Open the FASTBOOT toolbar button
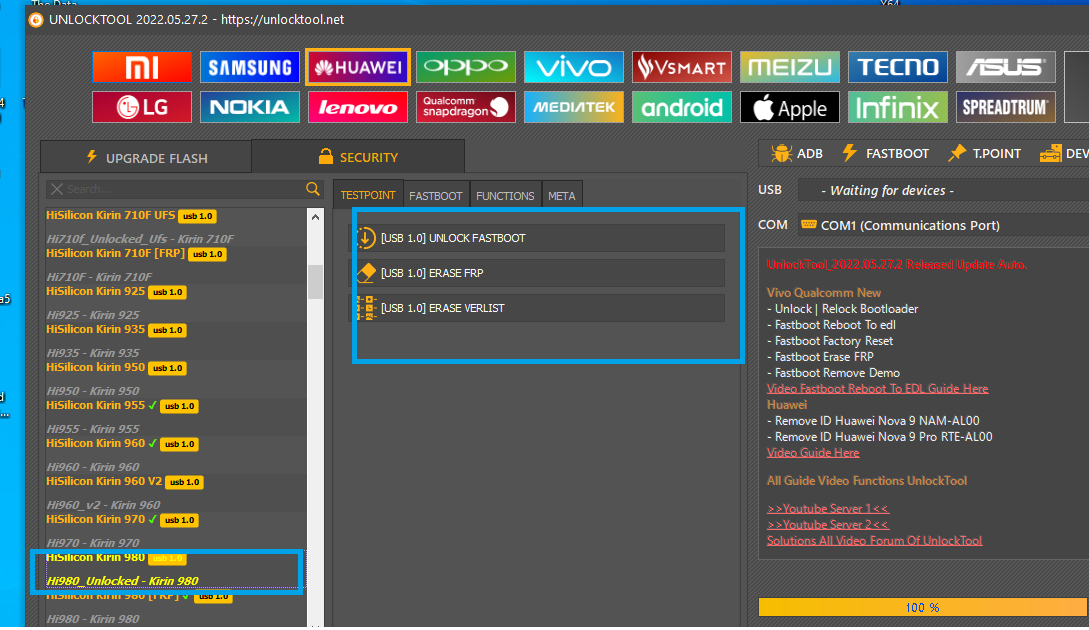This screenshot has width=1089, height=630. tap(886, 154)
